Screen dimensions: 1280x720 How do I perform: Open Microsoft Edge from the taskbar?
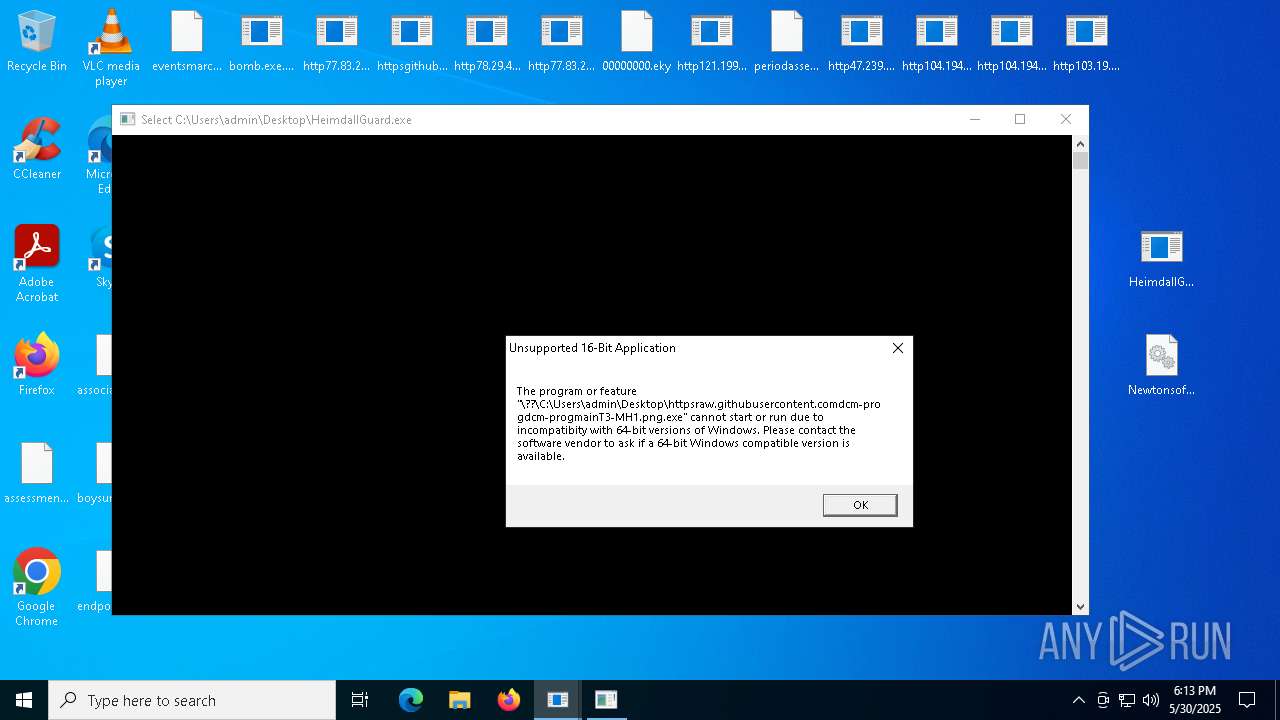pyautogui.click(x=411, y=700)
